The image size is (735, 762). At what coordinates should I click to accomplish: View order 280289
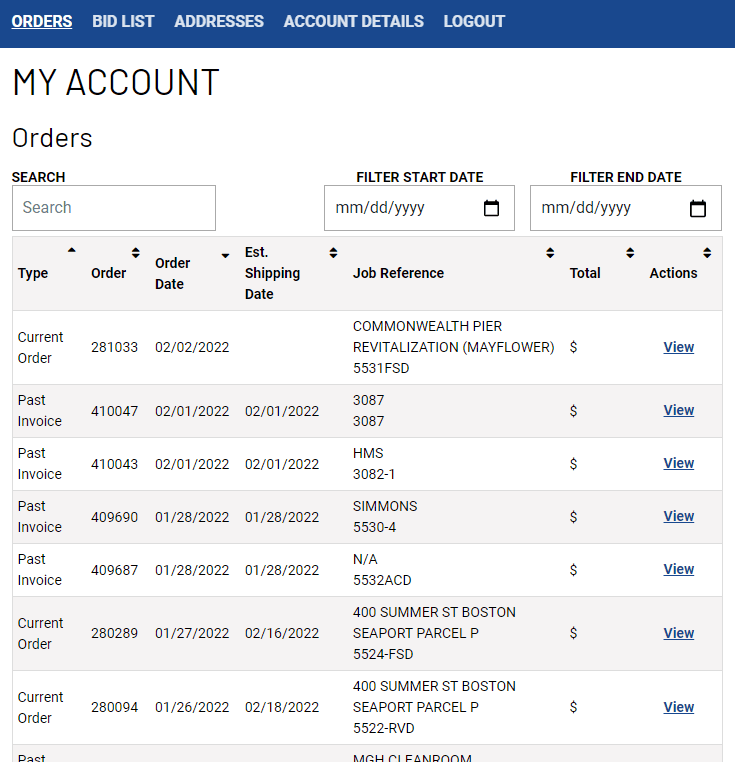(x=679, y=633)
